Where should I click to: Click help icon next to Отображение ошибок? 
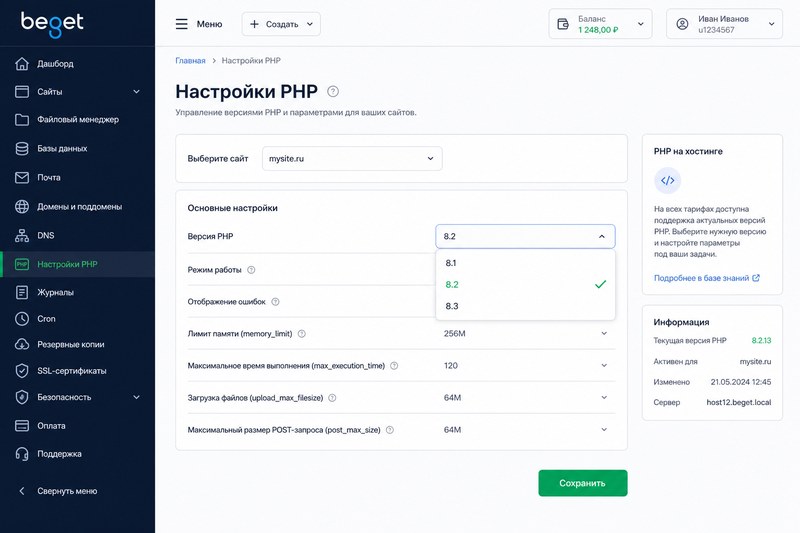276,301
